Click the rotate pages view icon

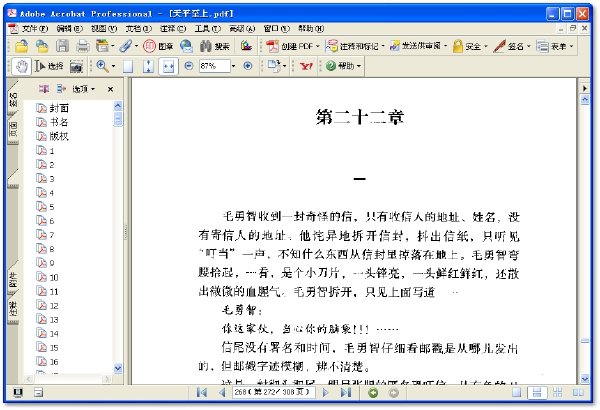(x=274, y=66)
